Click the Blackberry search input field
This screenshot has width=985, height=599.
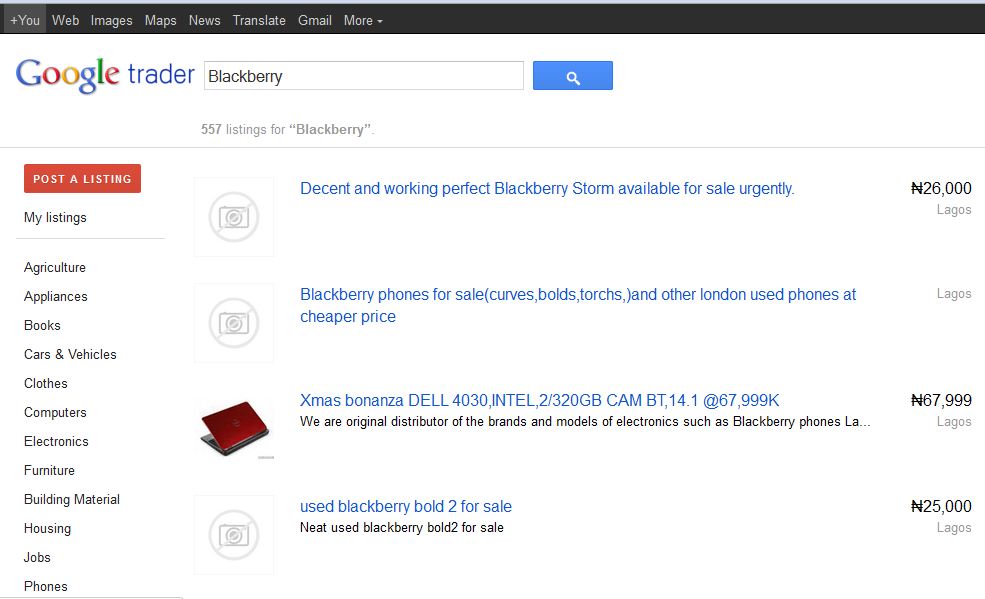pos(362,75)
